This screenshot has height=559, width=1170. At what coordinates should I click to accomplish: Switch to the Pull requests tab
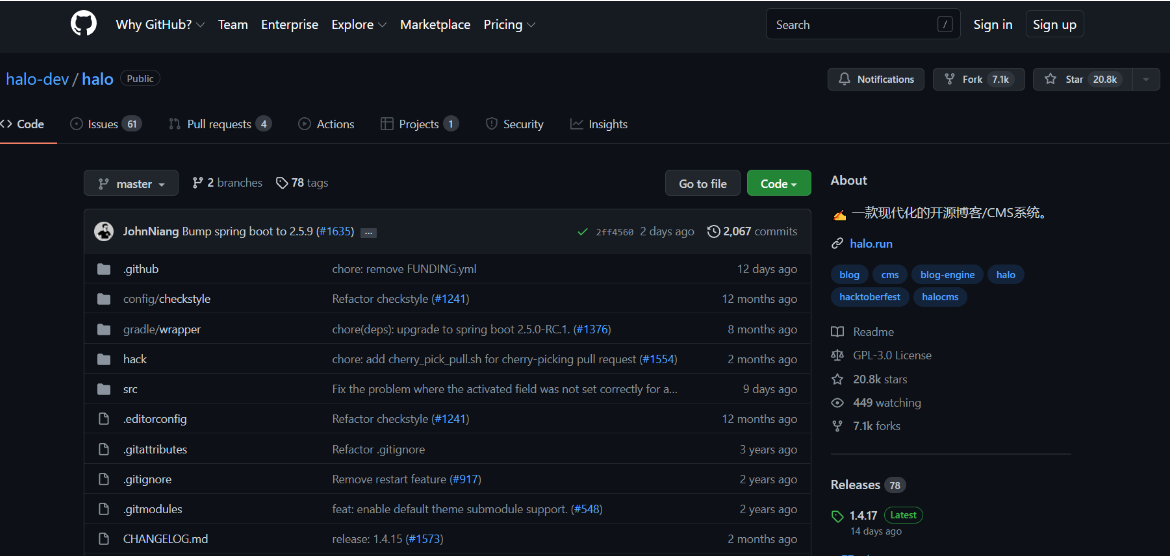[x=220, y=125]
